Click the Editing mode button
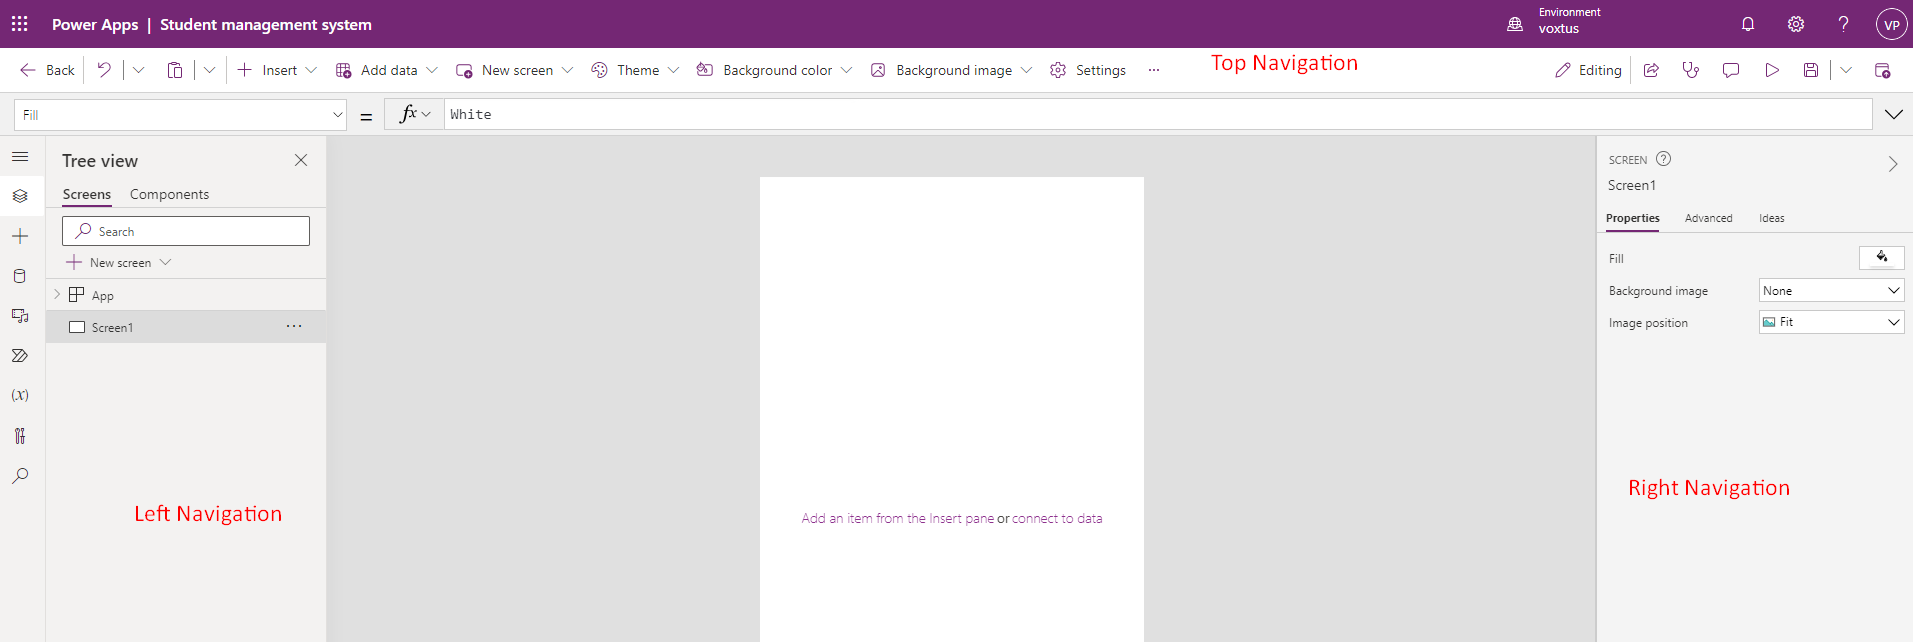 [1588, 70]
